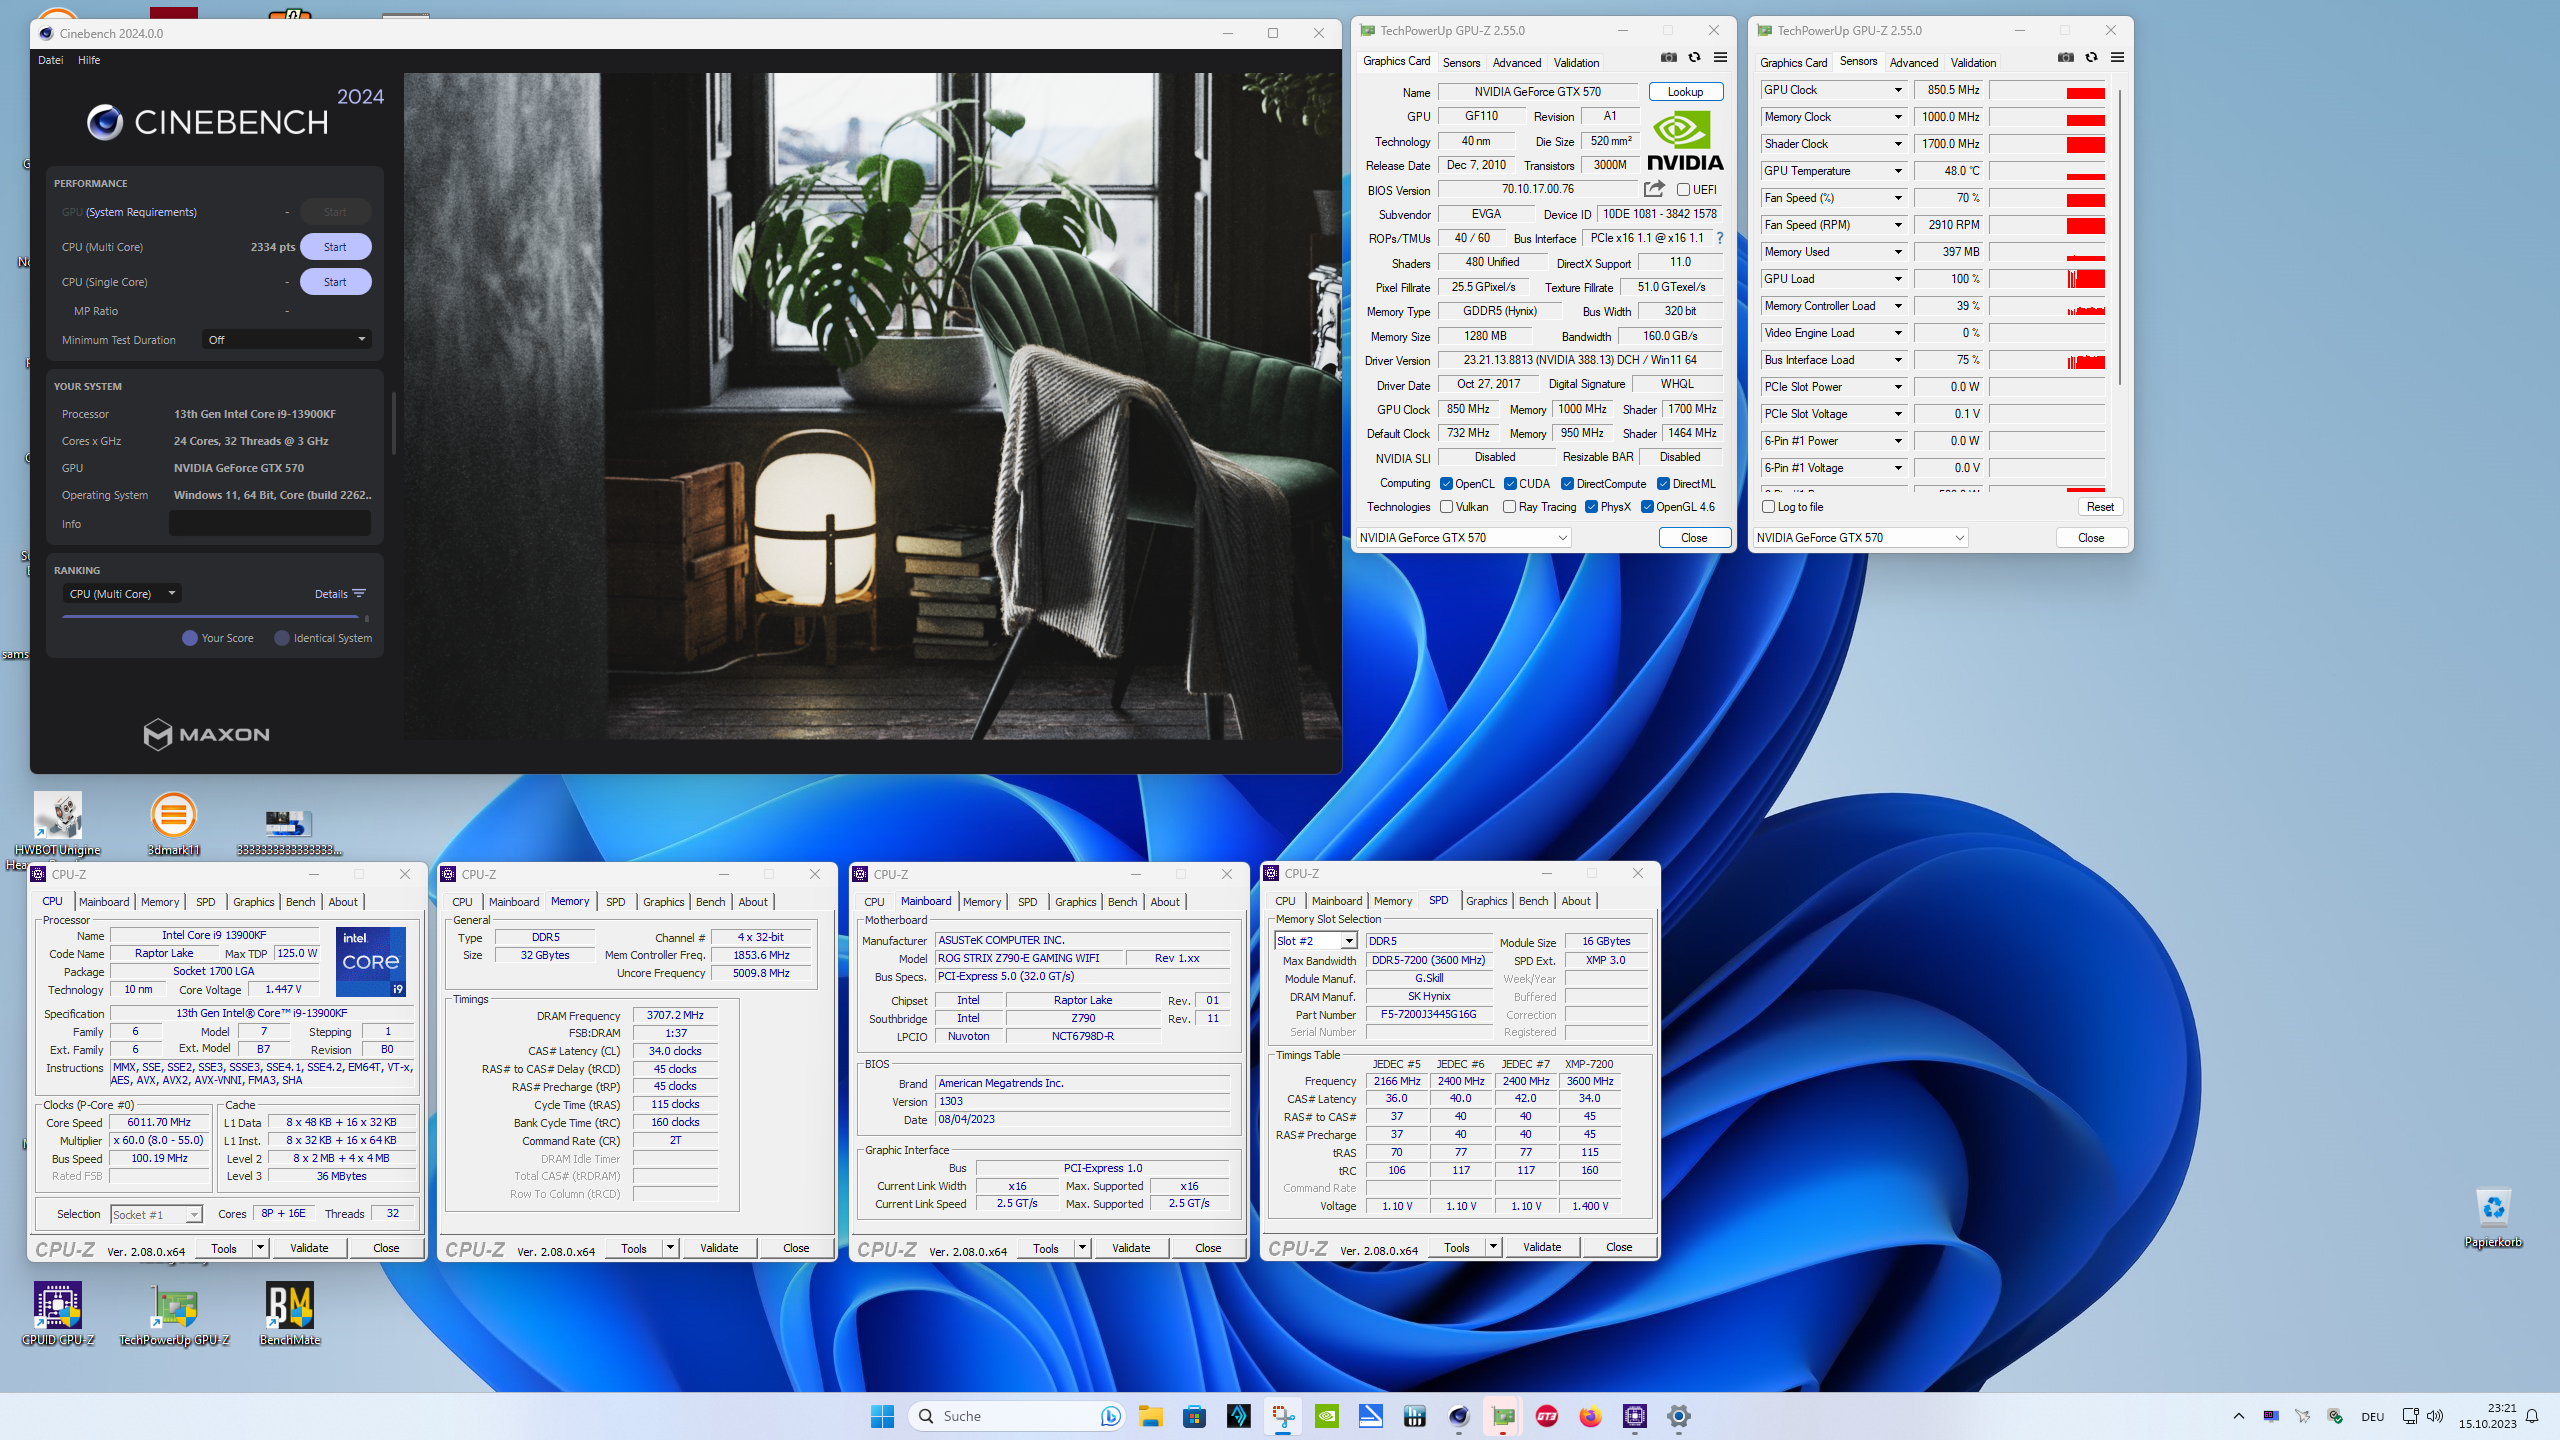Toggle the CUDA checkbox in GPU-Z
This screenshot has width=2560, height=1440.
[x=1510, y=484]
